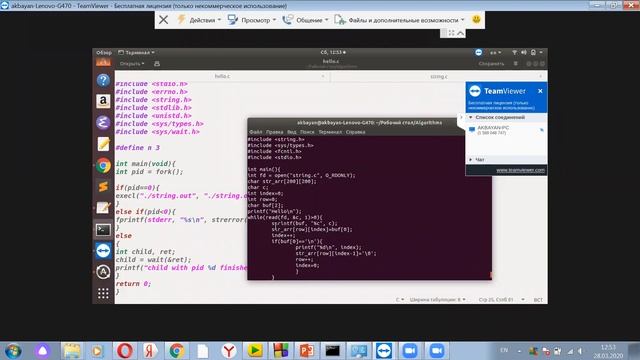
Task: Open the Windows Start button
Action: coord(13,351)
